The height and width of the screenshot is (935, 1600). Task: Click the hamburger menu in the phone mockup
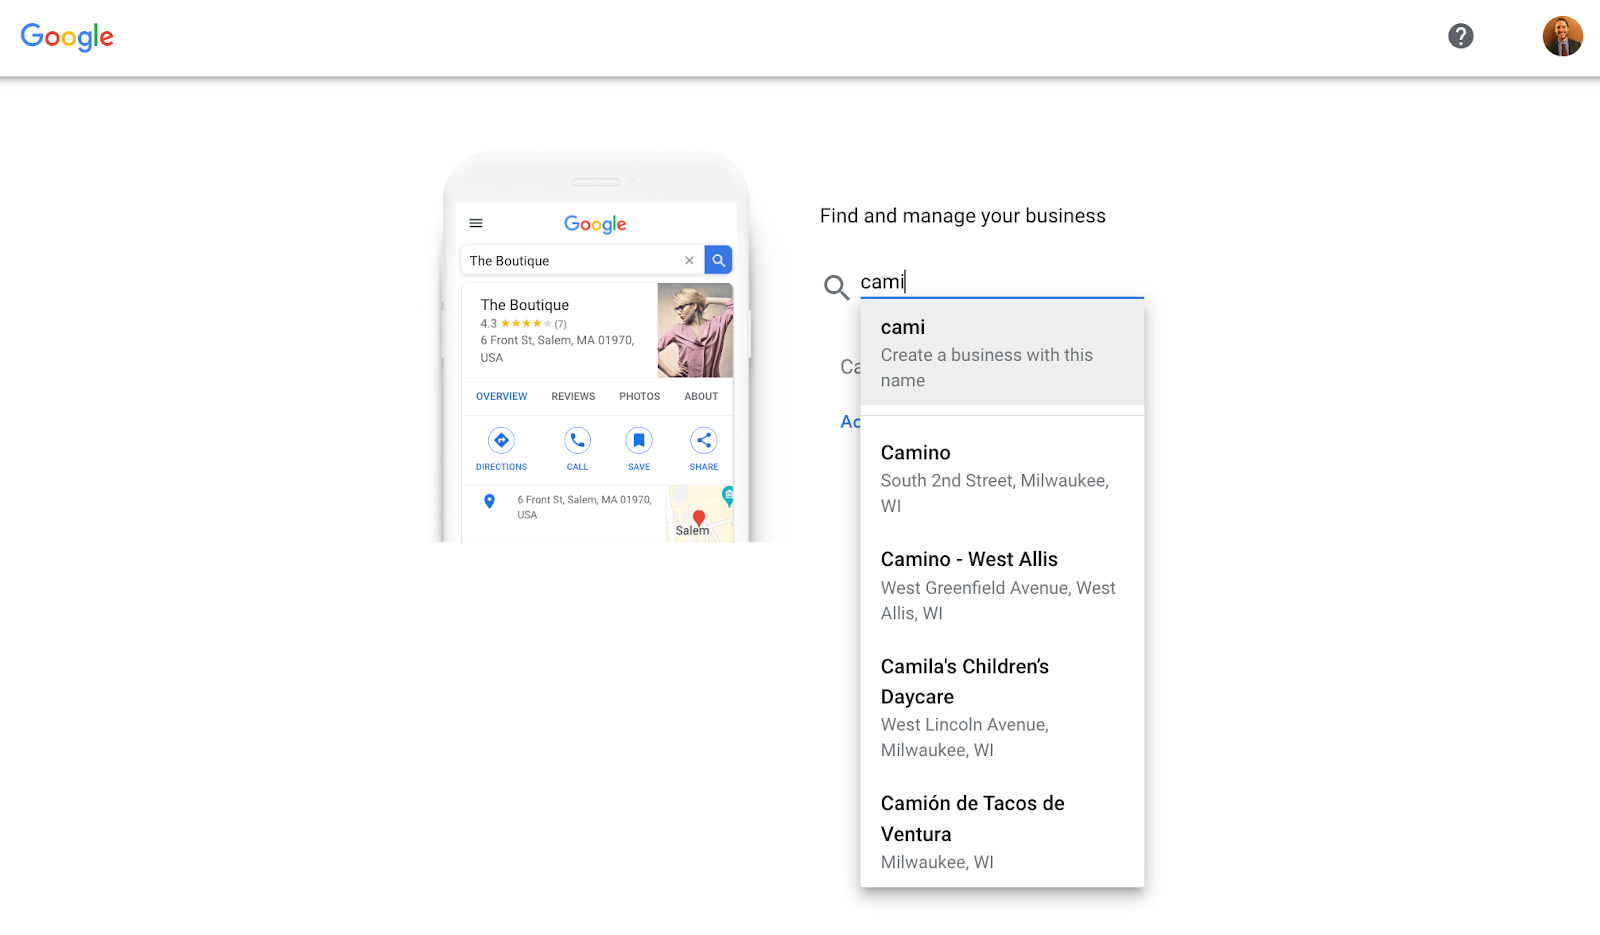click(476, 223)
